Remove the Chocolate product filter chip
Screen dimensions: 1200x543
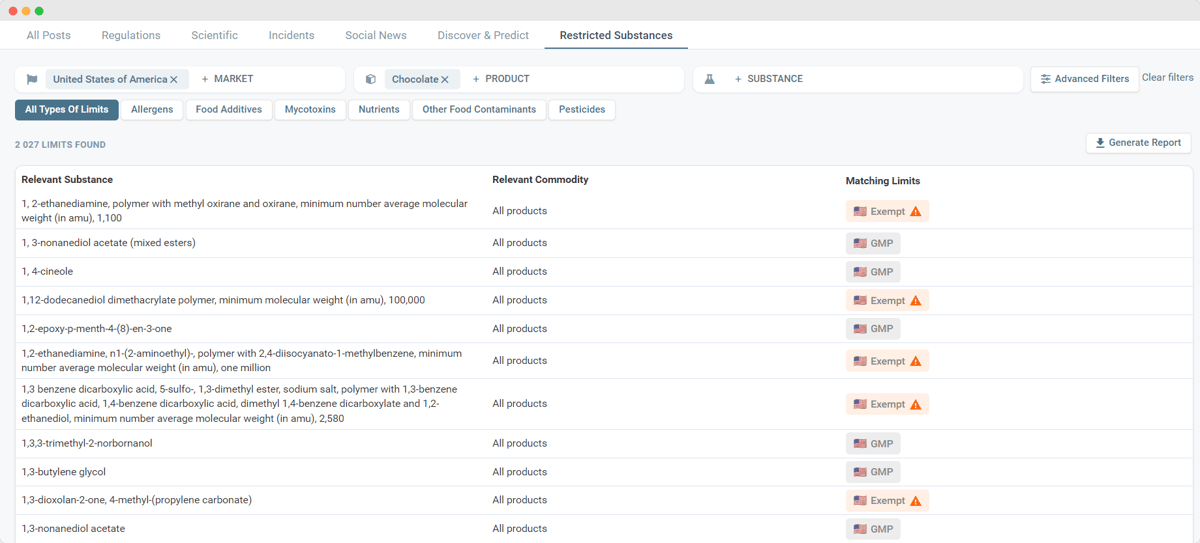coord(445,79)
